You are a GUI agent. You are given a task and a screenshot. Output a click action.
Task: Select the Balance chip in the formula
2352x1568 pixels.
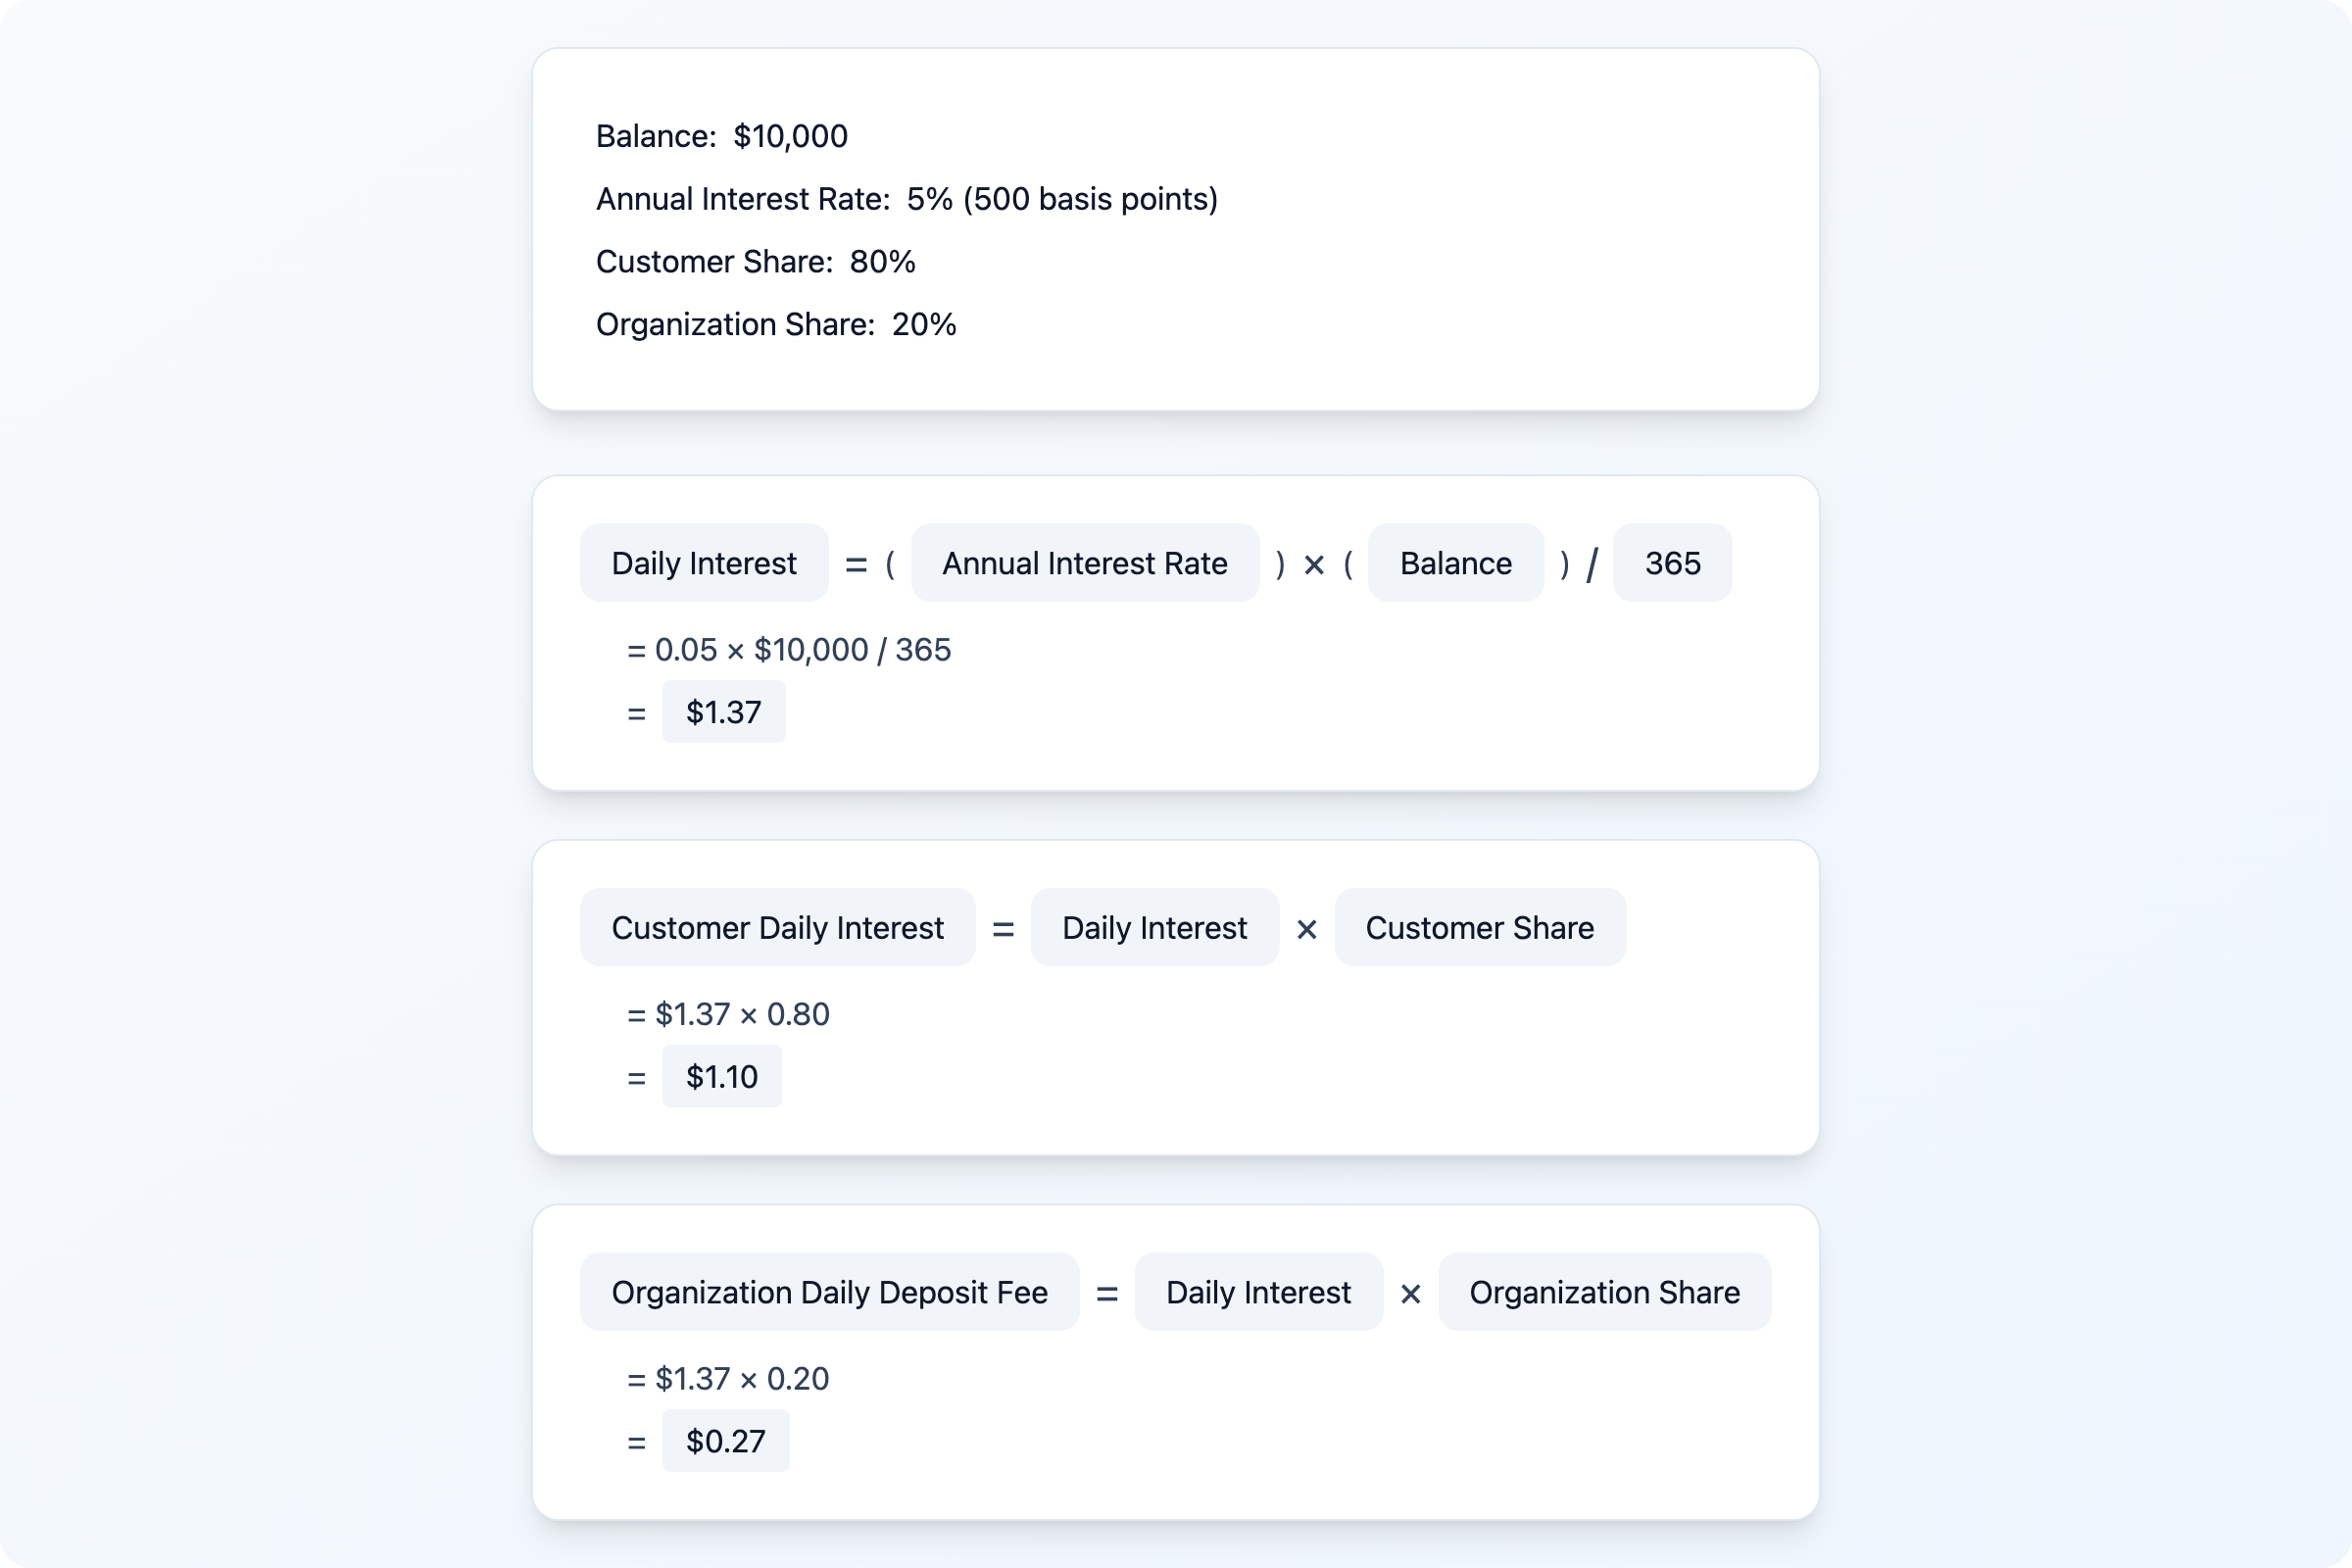[x=1455, y=563]
